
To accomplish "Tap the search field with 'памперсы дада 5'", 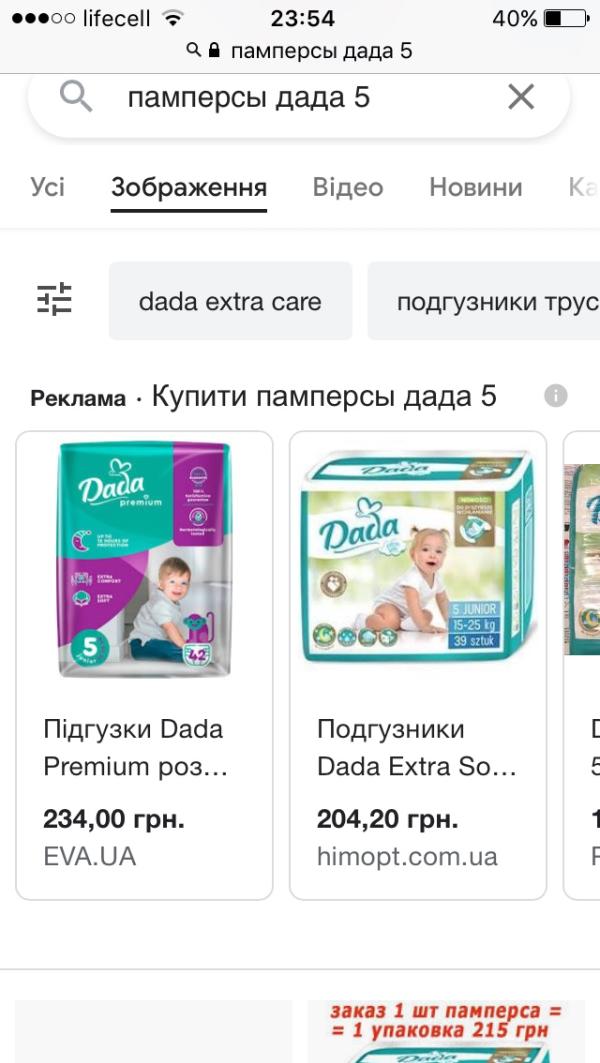I will tap(298, 98).
